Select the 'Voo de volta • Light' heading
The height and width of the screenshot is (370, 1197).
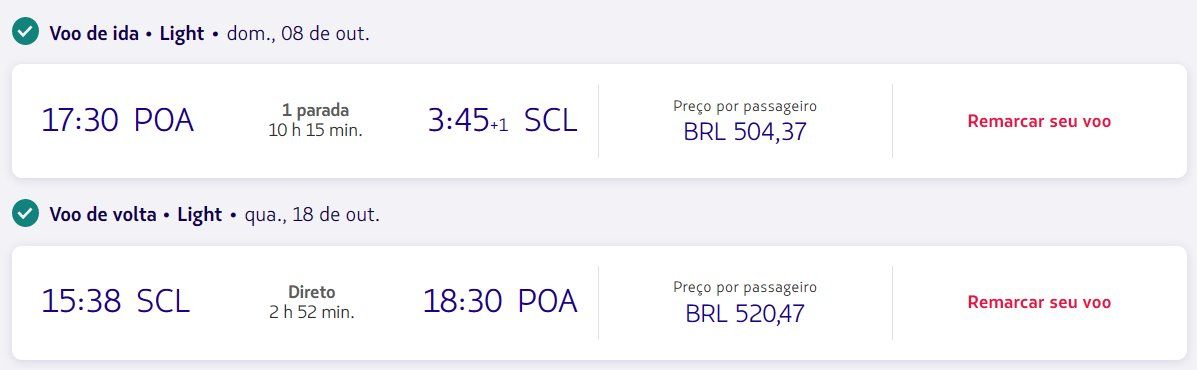(136, 215)
